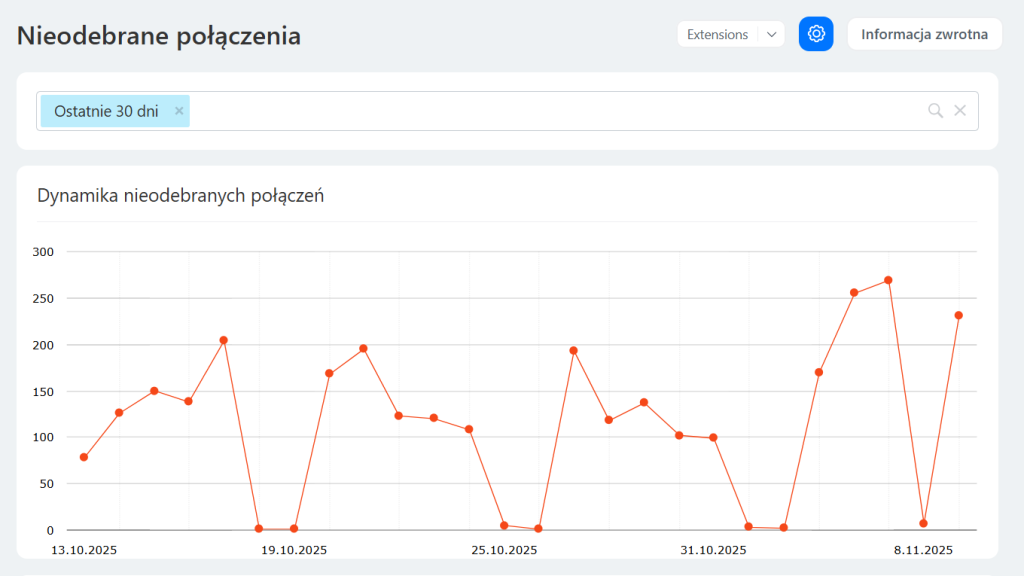Image resolution: width=1024 pixels, height=576 pixels.
Task: Select the zero-value data point above 19.10.2025
Action: pos(294,528)
